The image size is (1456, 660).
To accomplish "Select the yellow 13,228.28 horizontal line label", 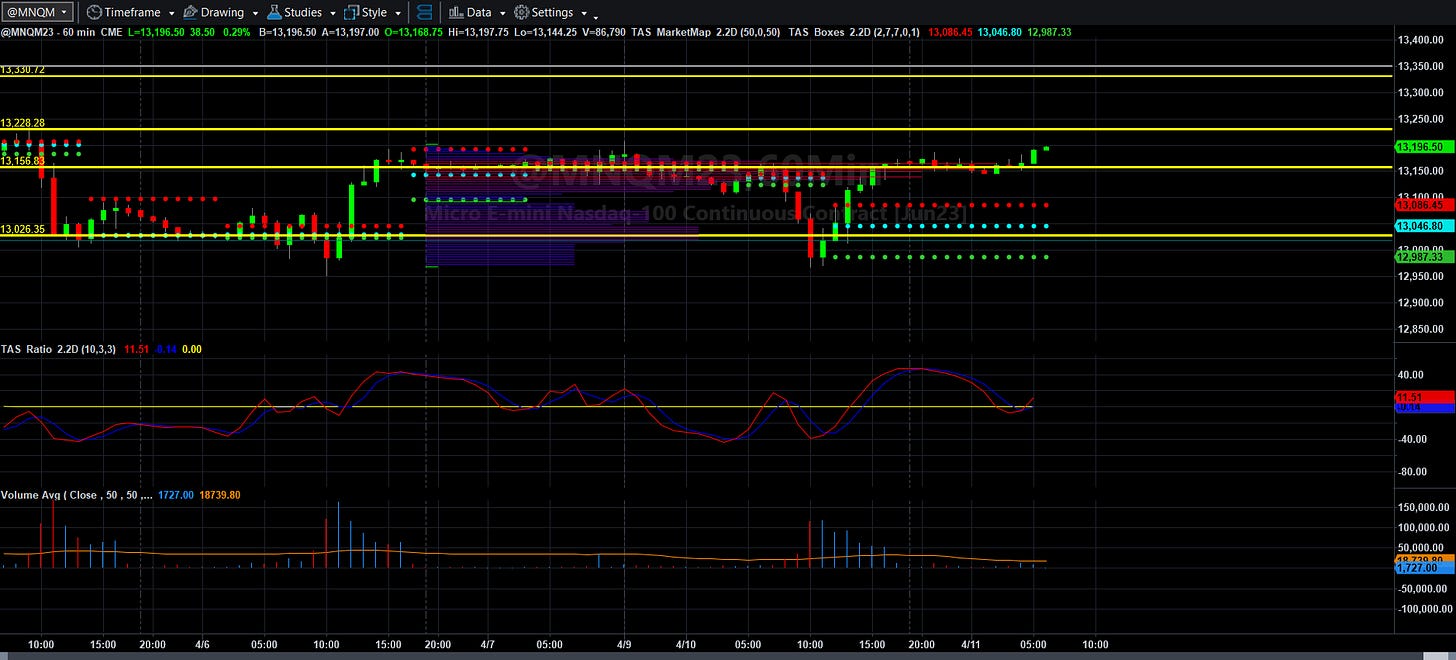I will coord(23,123).
